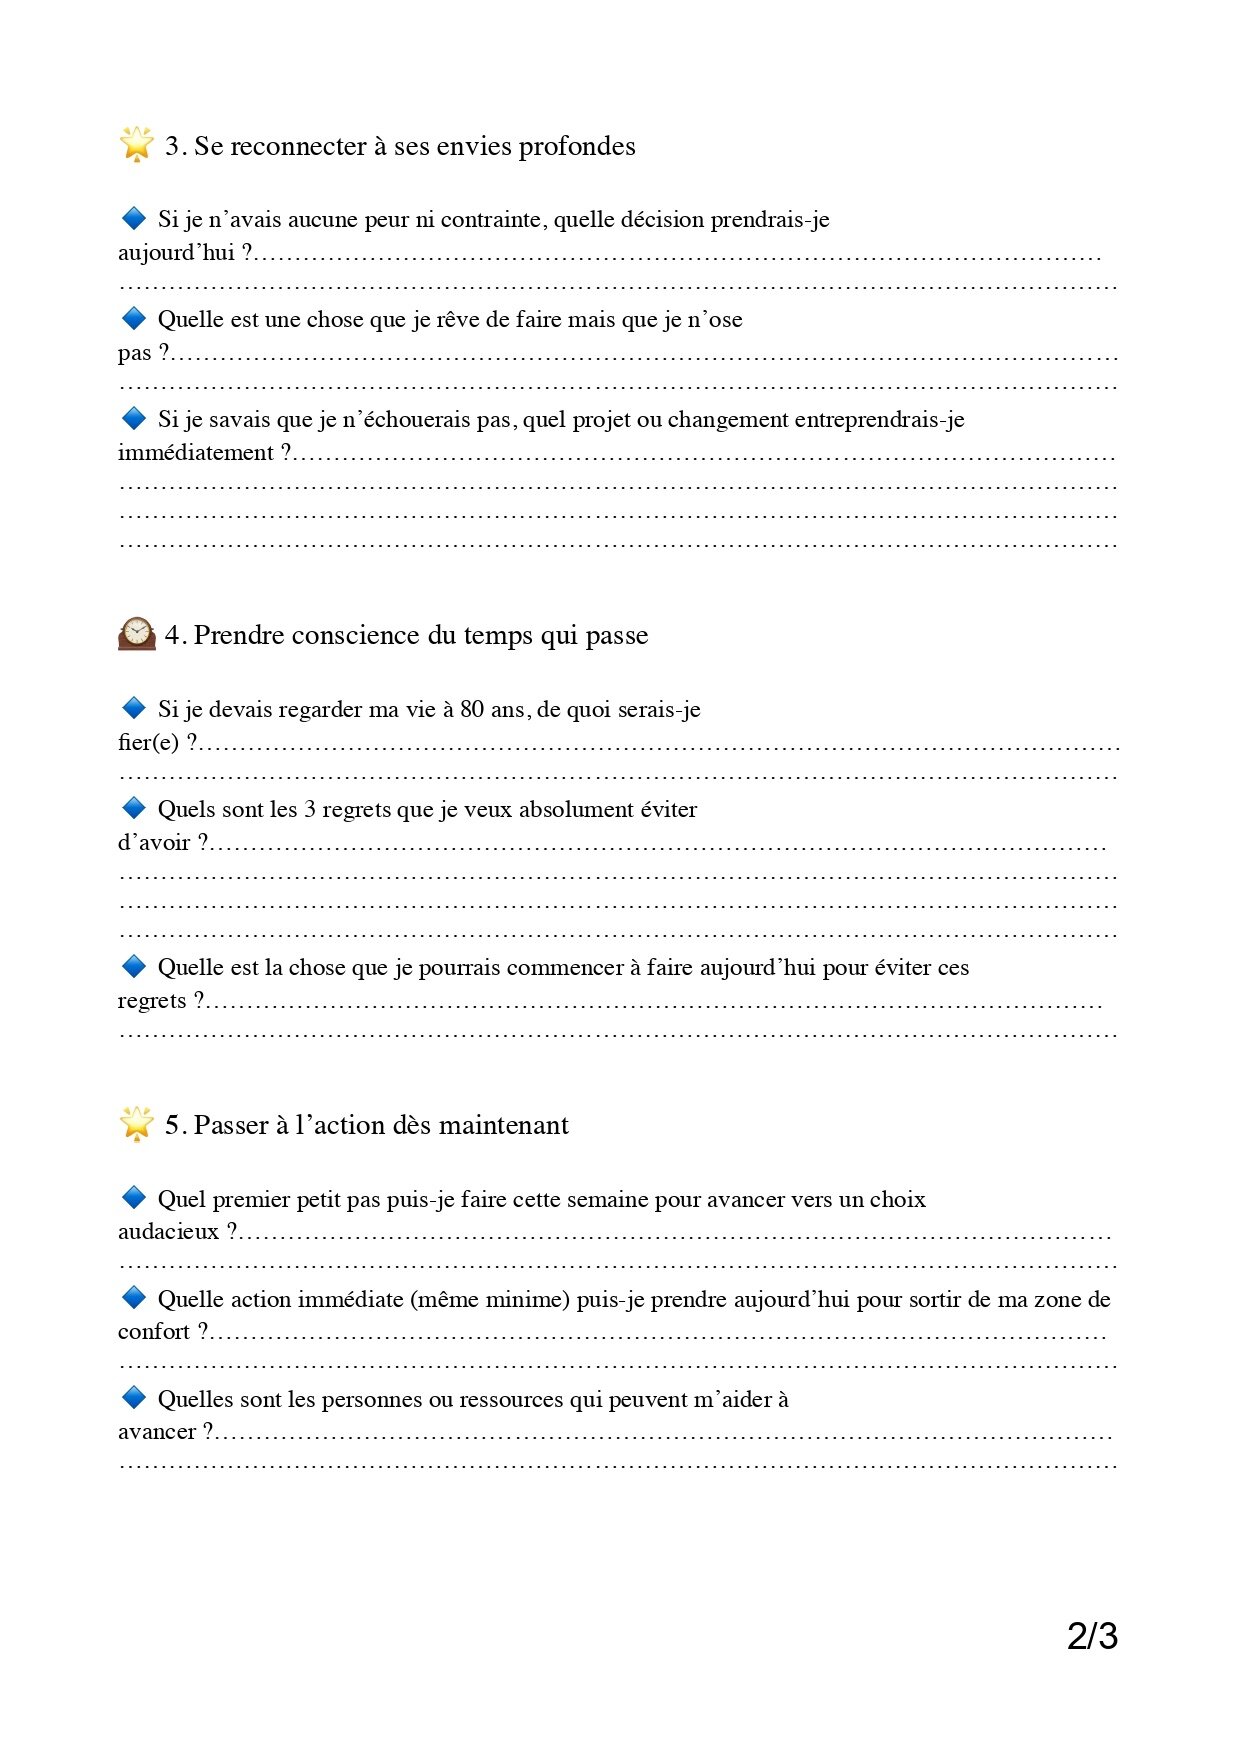Image resolution: width=1241 pixels, height=1754 pixels.
Task: Click the clock icon beside section 4 heading
Action: [x=136, y=634]
